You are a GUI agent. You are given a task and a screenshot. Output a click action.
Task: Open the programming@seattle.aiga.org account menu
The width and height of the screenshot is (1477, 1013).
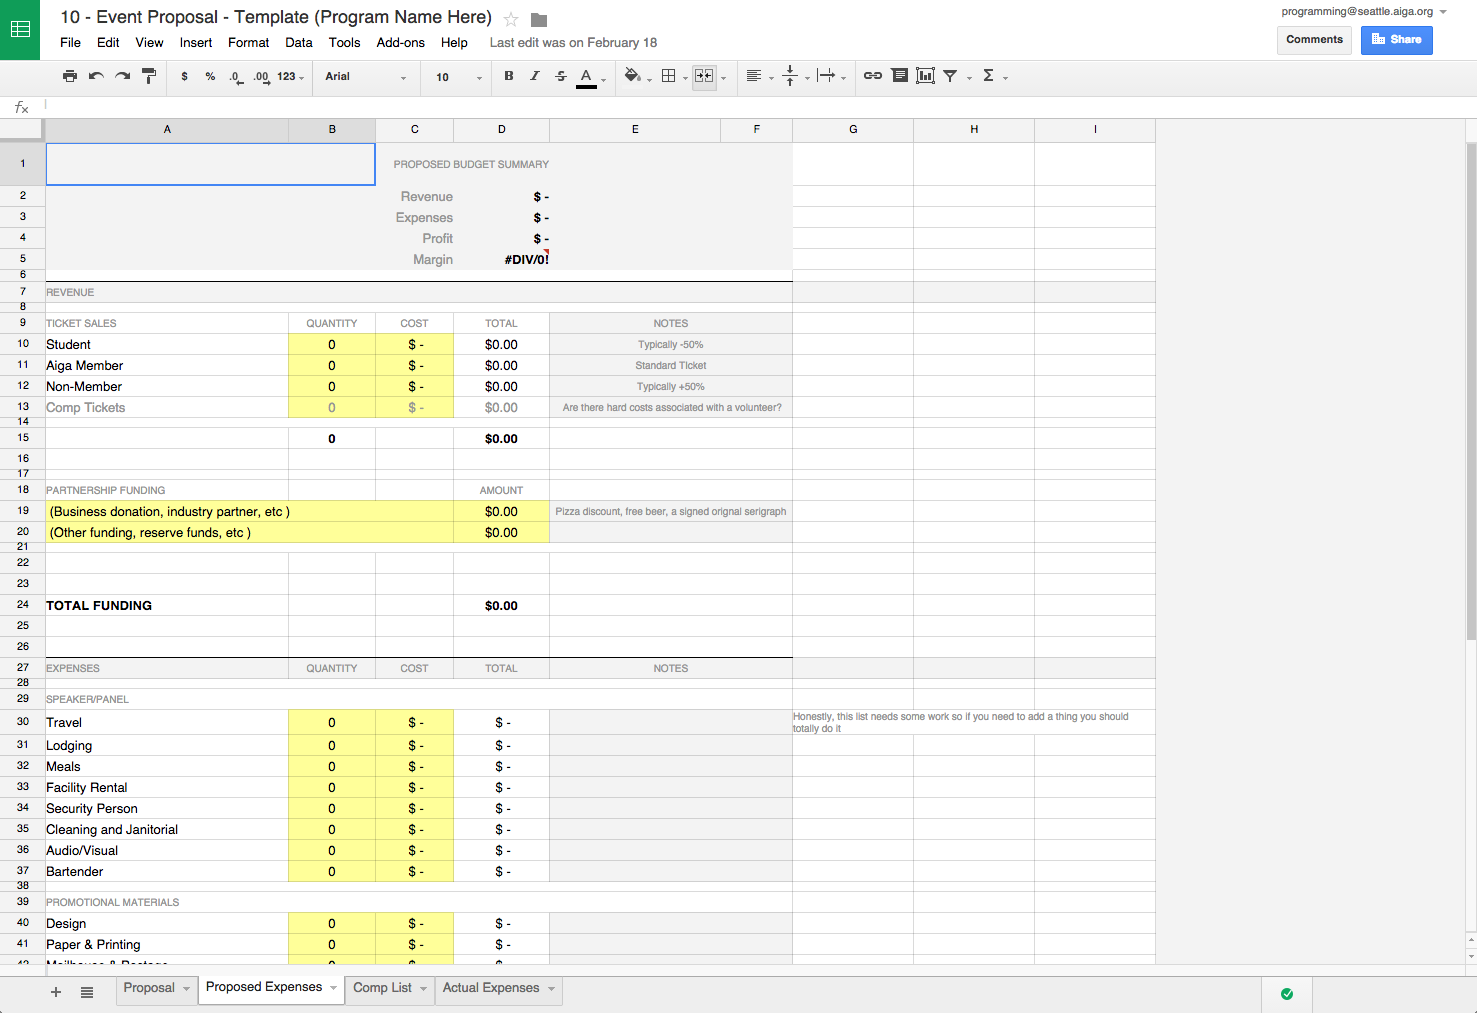click(1364, 12)
